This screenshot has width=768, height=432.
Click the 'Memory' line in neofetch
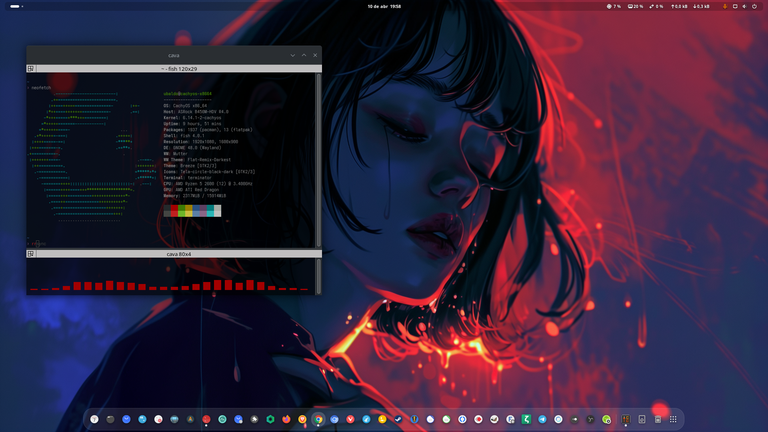click(194, 195)
